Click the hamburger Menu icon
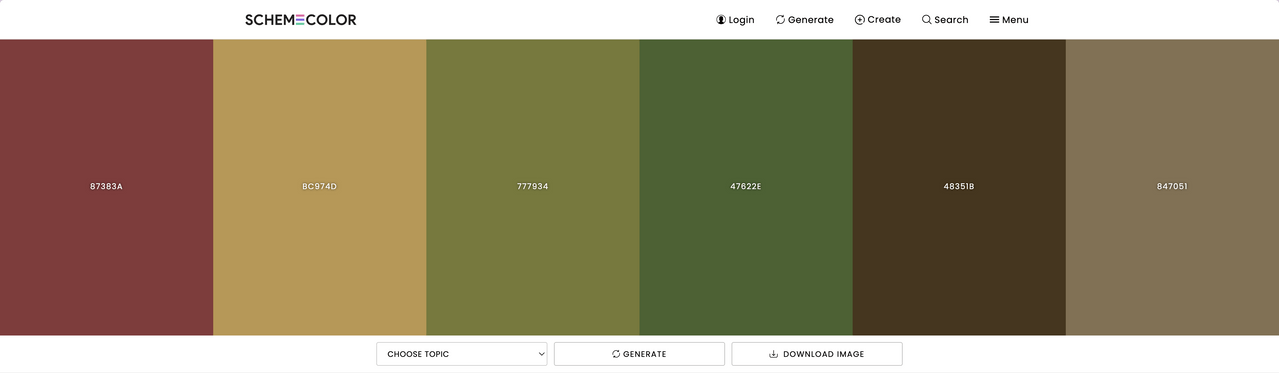Image resolution: width=1279 pixels, height=373 pixels. [x=994, y=20]
